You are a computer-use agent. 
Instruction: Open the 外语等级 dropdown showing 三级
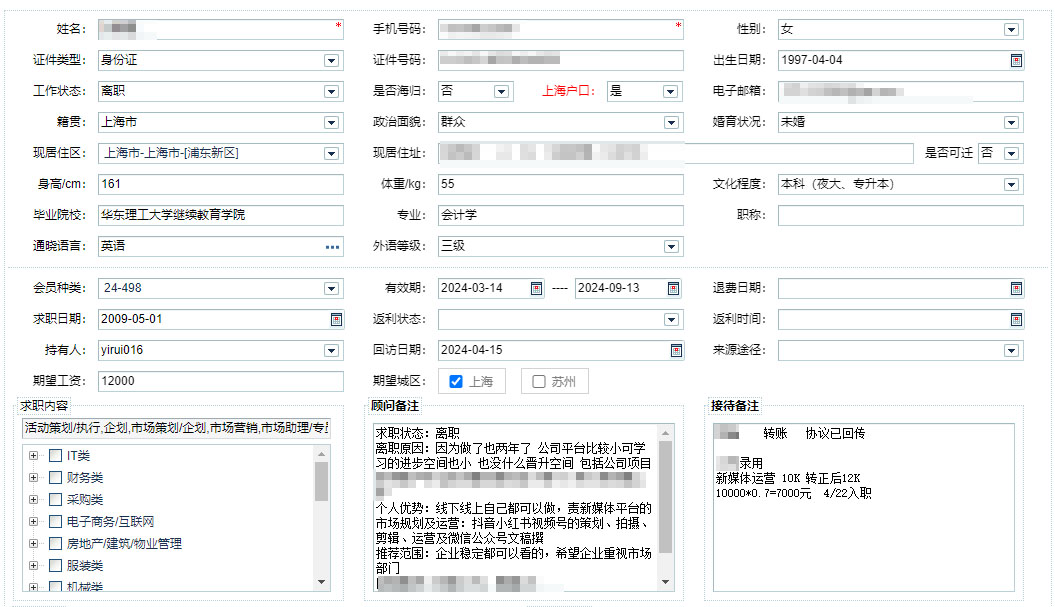tap(671, 246)
